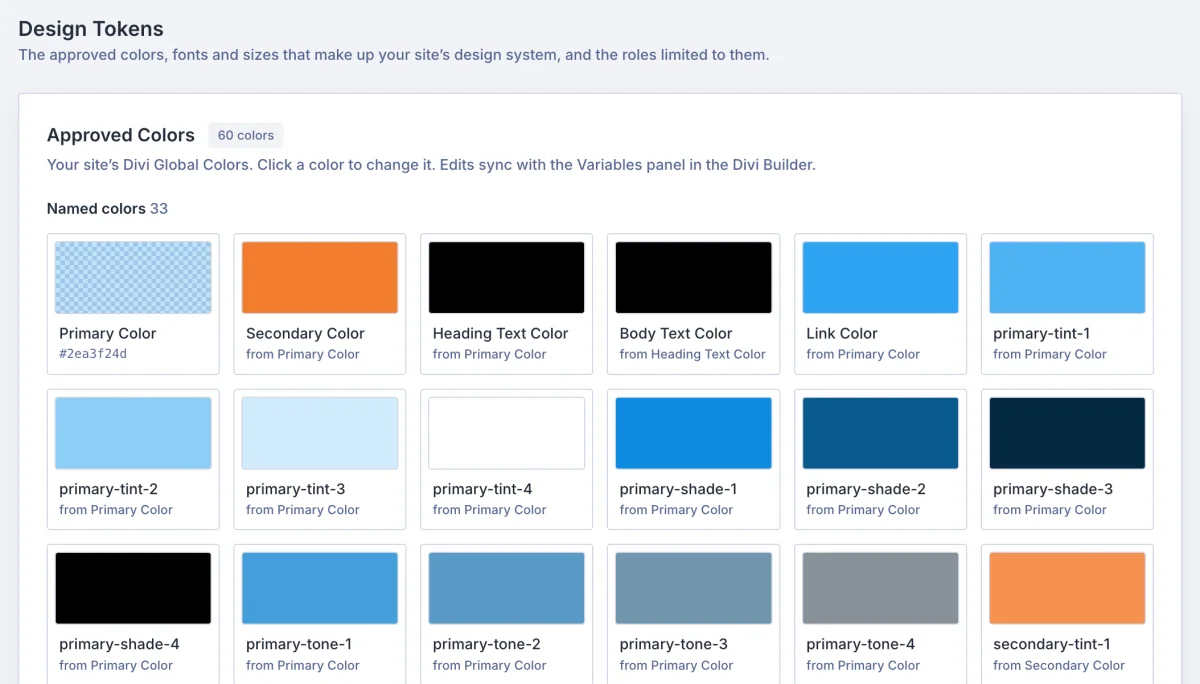Click the primary-tone-1 name label
1200x684 pixels.
tap(300, 644)
